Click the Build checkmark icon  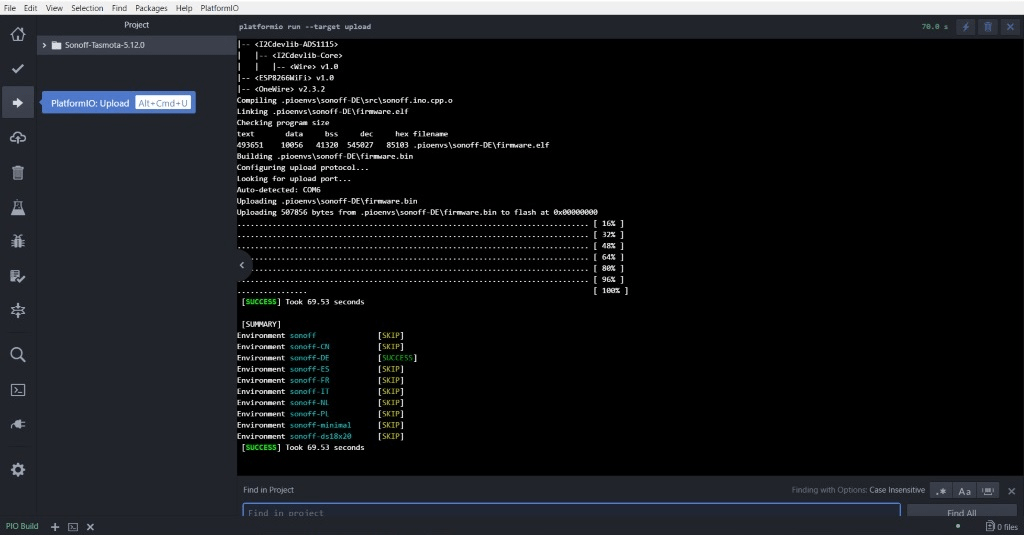coord(17,69)
